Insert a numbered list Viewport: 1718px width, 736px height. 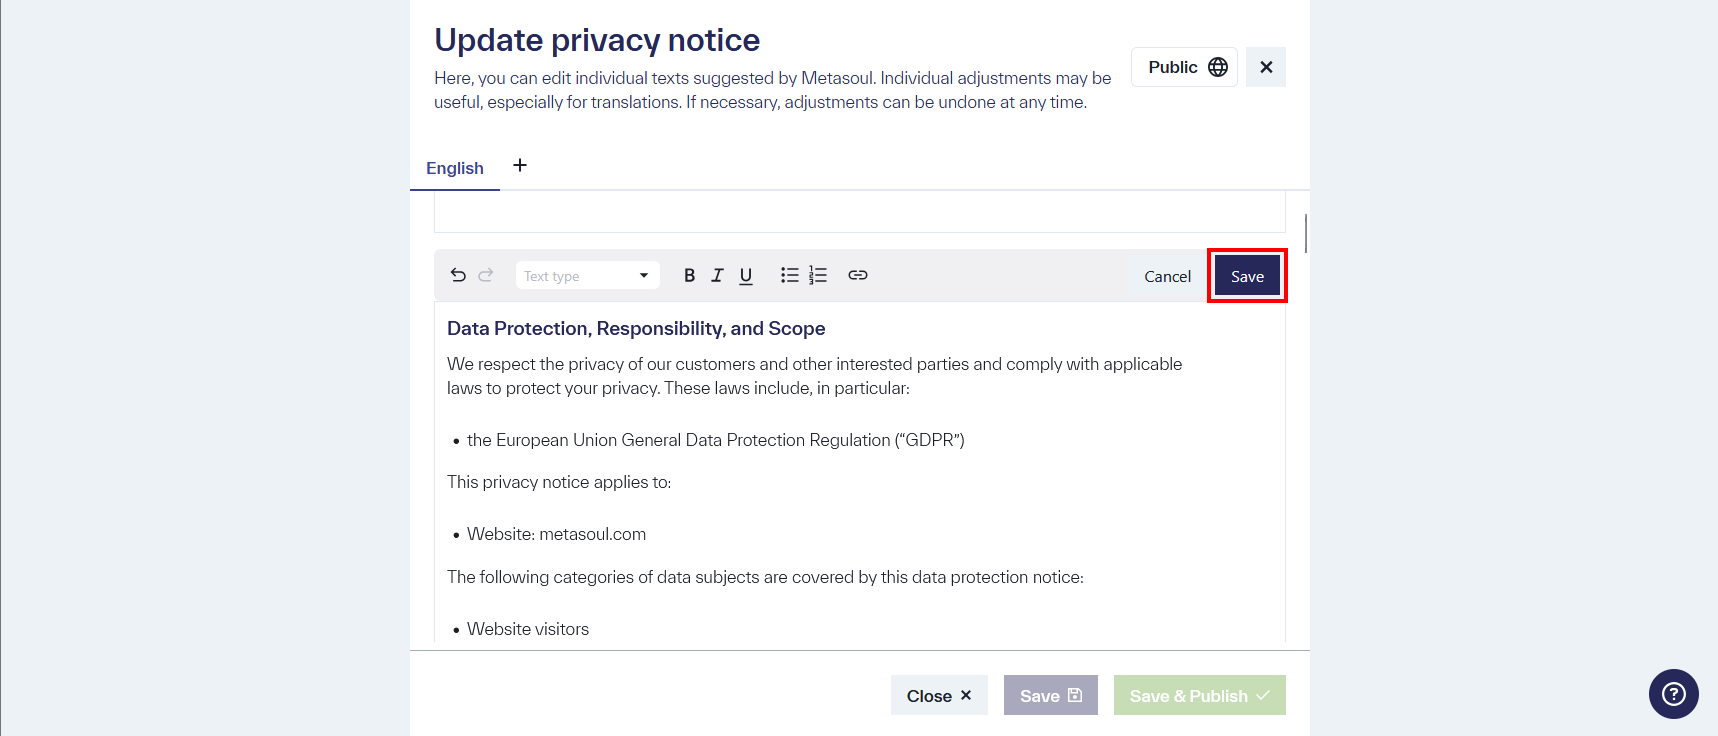pos(818,275)
